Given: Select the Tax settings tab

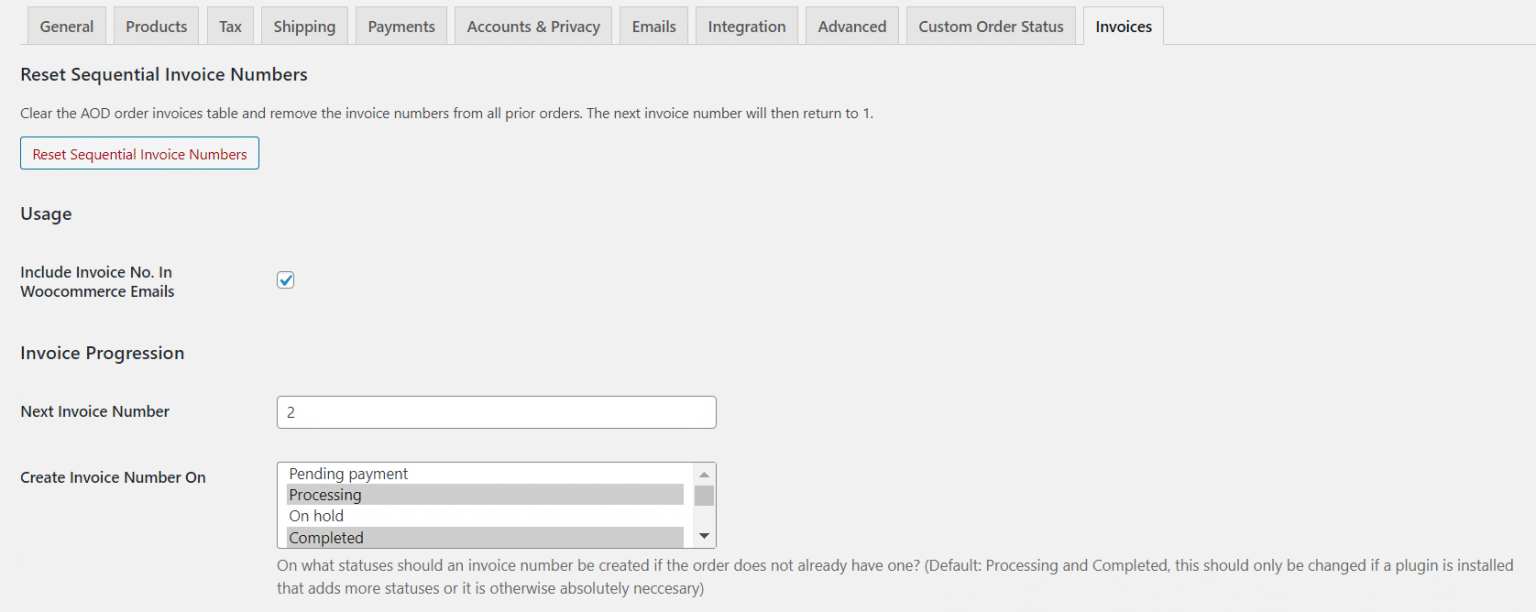Looking at the screenshot, I should 229,25.
